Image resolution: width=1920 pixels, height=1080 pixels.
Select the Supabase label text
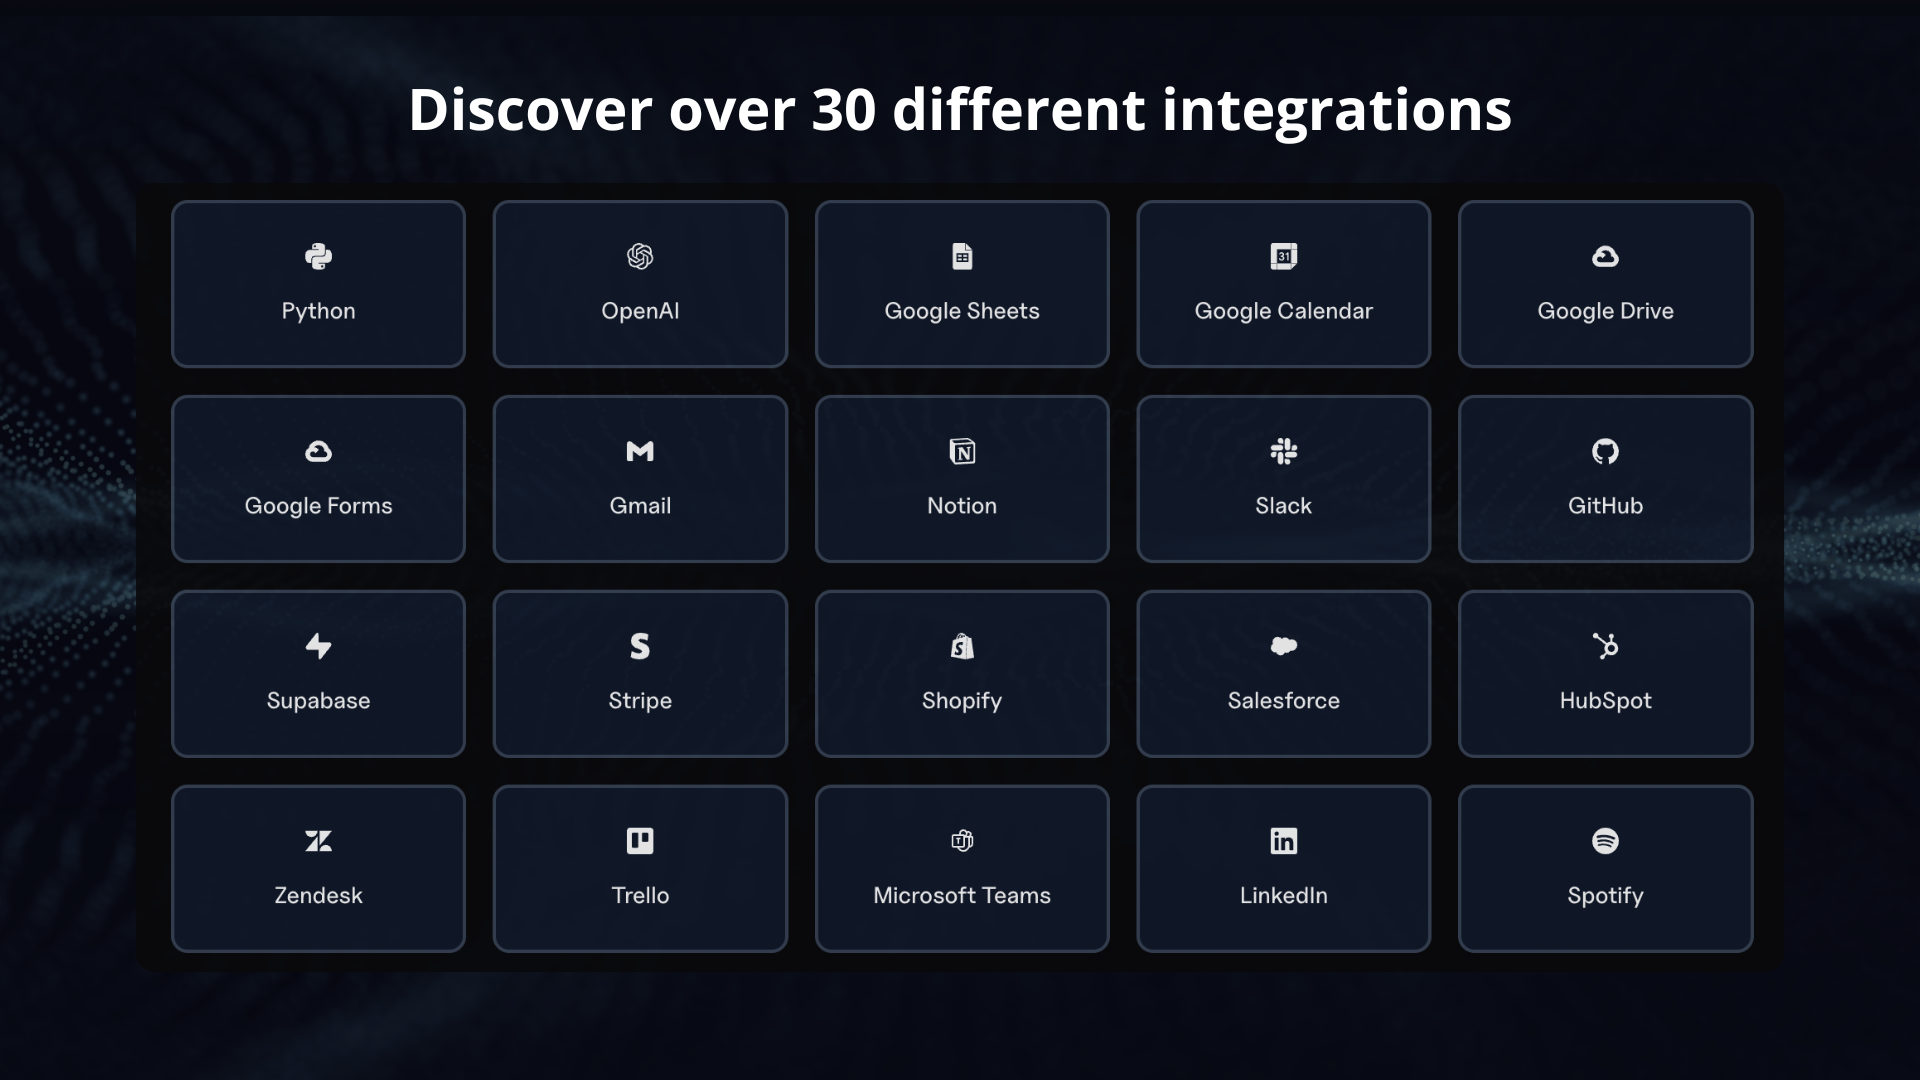coord(318,701)
